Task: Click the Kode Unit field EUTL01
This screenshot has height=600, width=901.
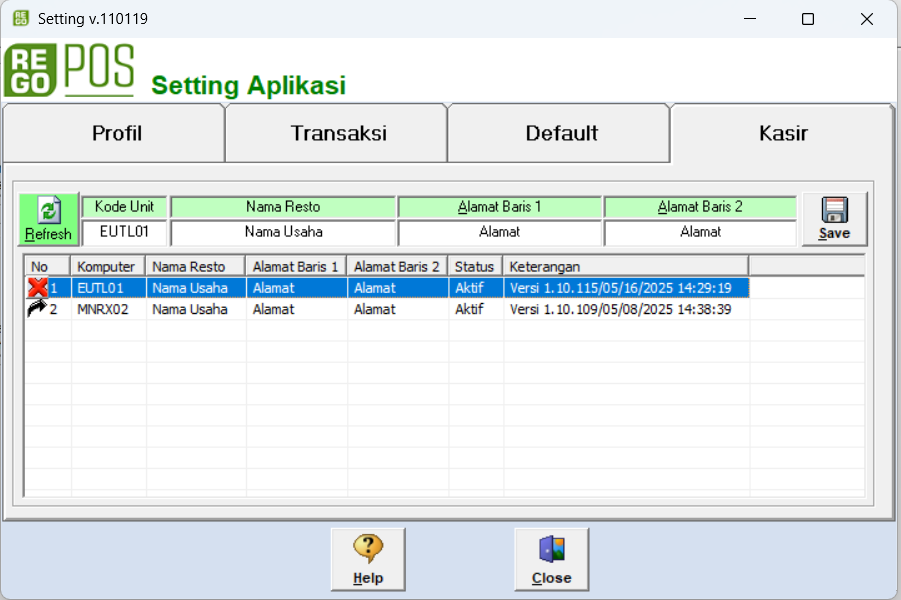Action: (x=124, y=232)
